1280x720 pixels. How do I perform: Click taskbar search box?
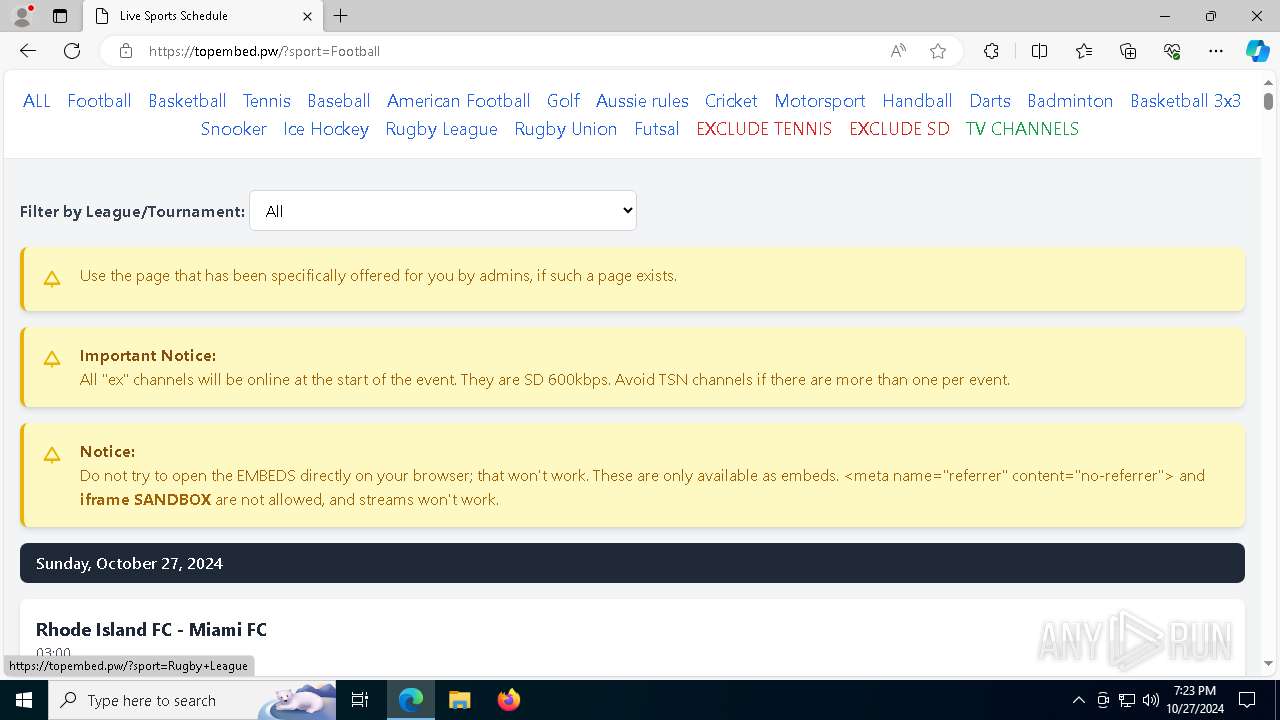(192, 700)
